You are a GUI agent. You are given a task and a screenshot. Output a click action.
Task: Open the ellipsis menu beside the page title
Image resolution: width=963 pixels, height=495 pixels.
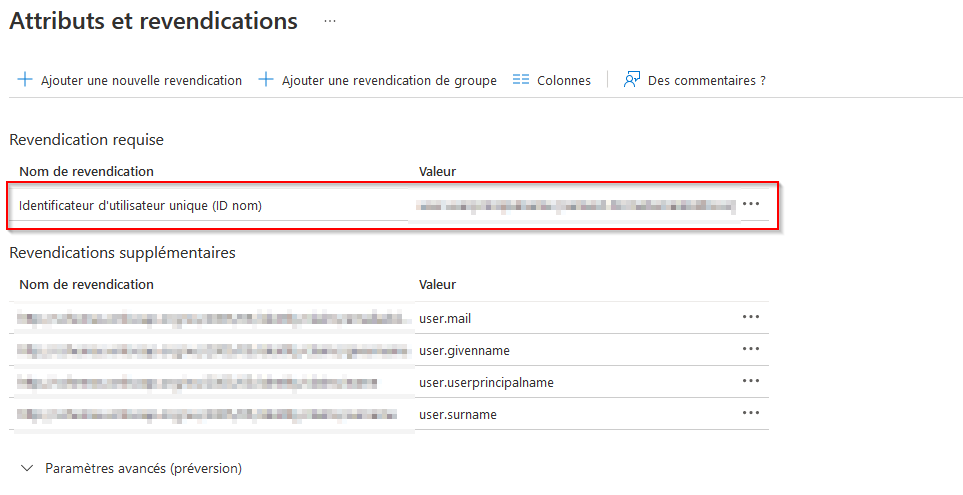point(330,21)
